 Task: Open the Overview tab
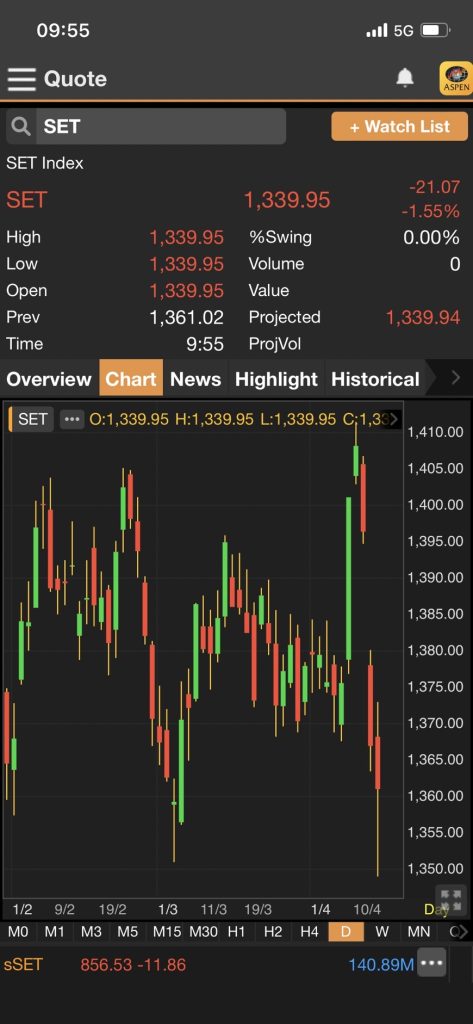tap(49, 379)
